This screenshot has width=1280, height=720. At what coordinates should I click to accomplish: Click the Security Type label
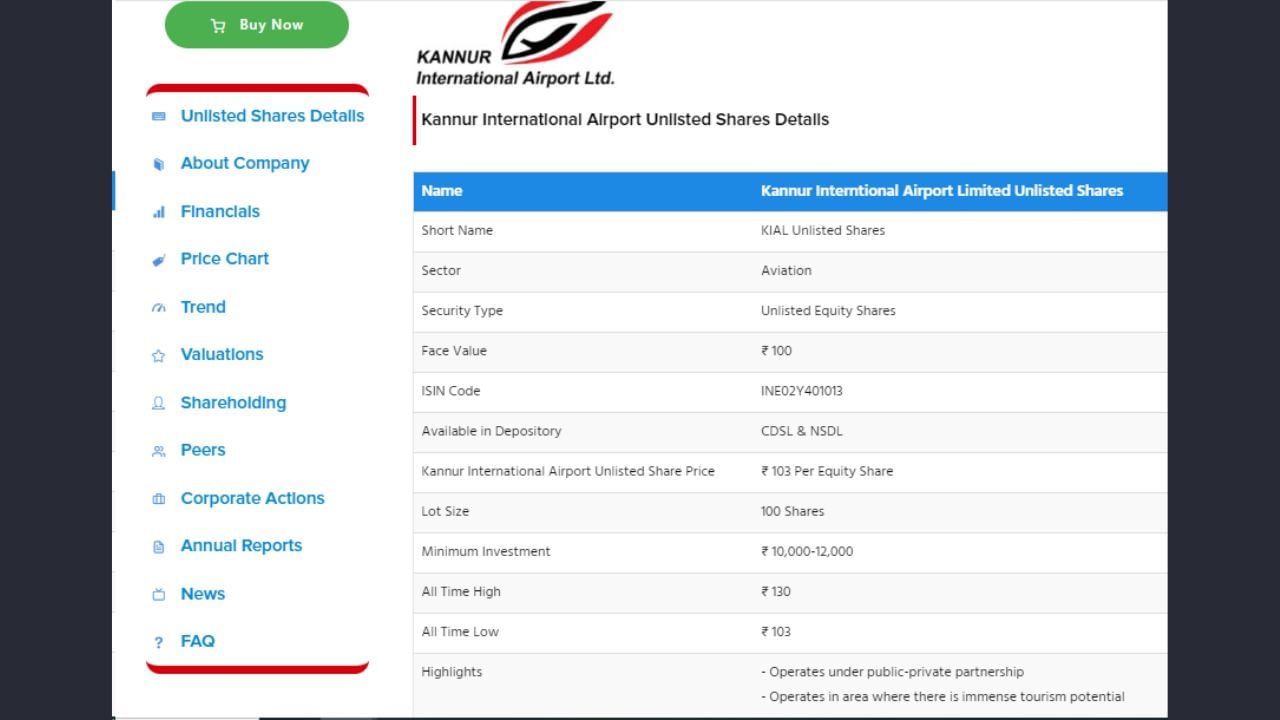(x=462, y=311)
